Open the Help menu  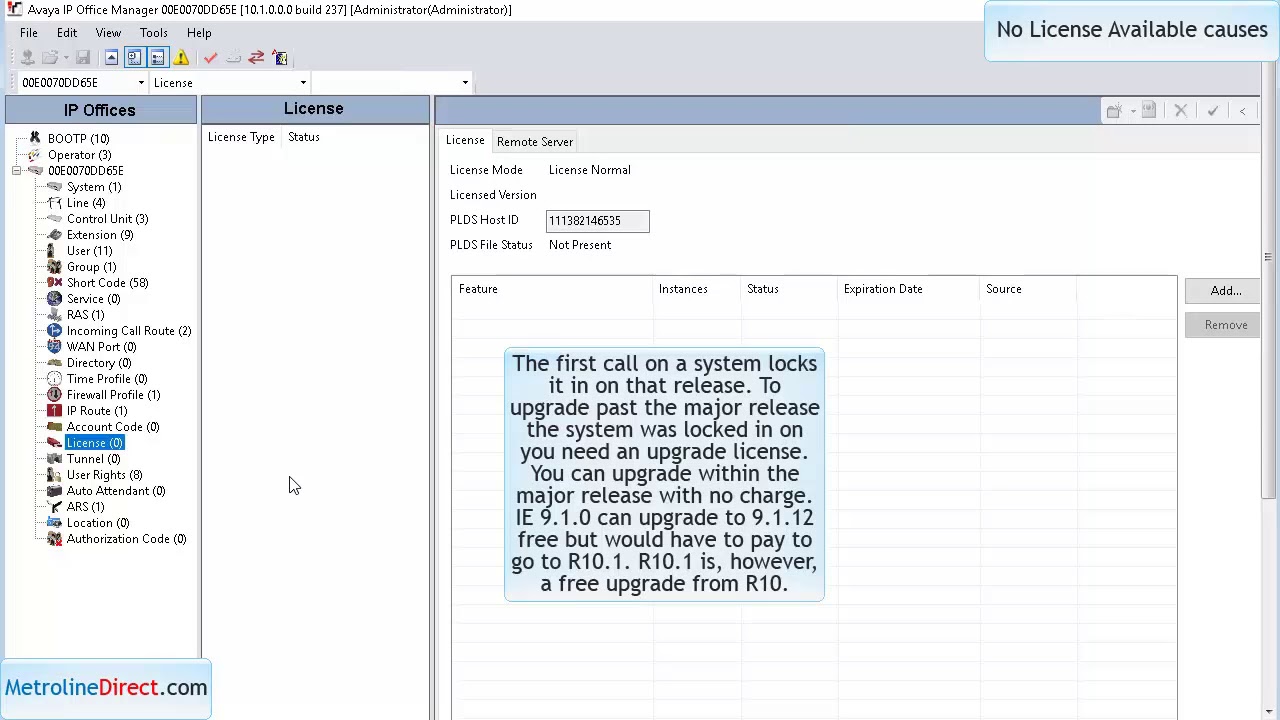coord(199,33)
